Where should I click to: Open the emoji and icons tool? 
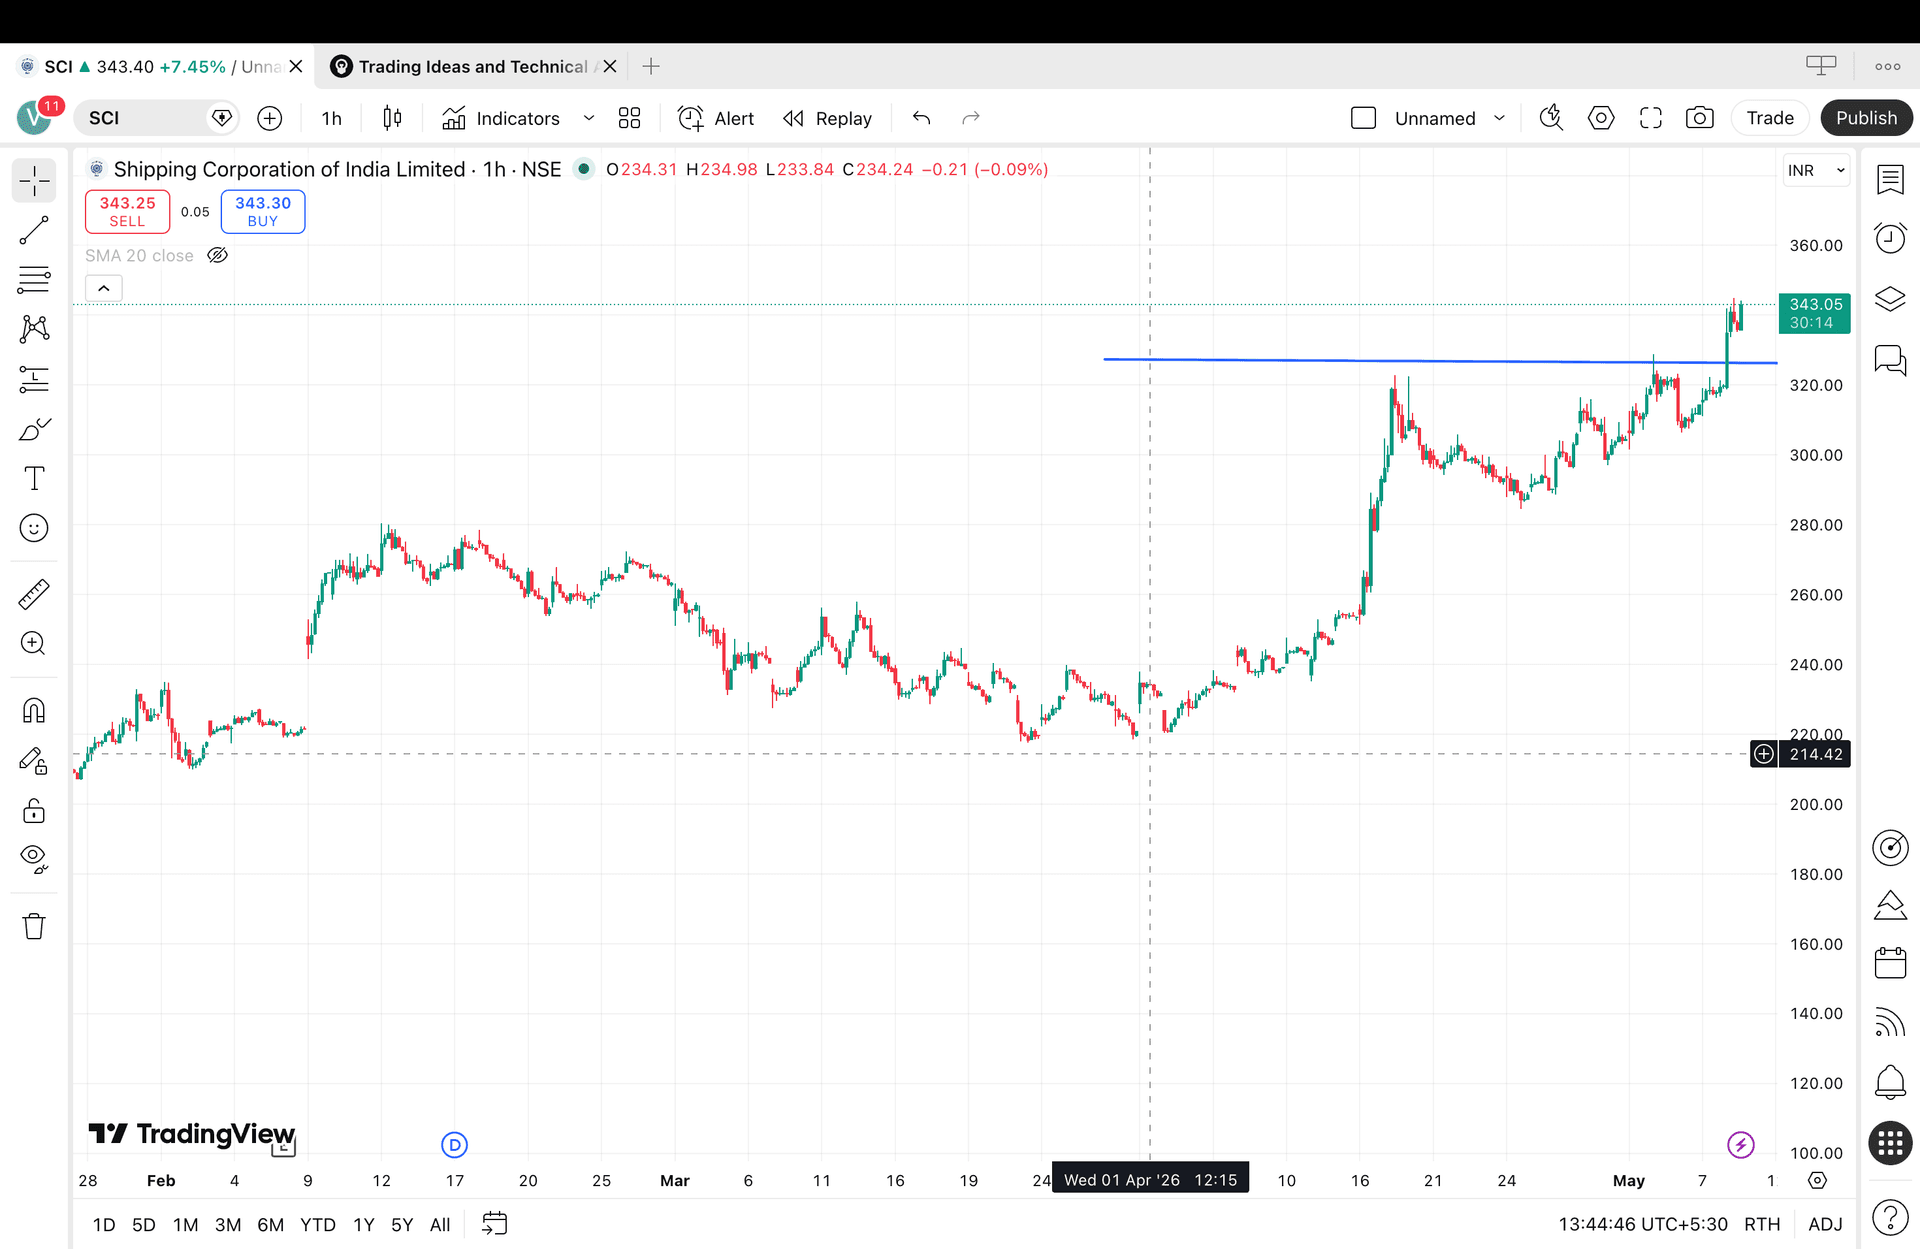34,528
